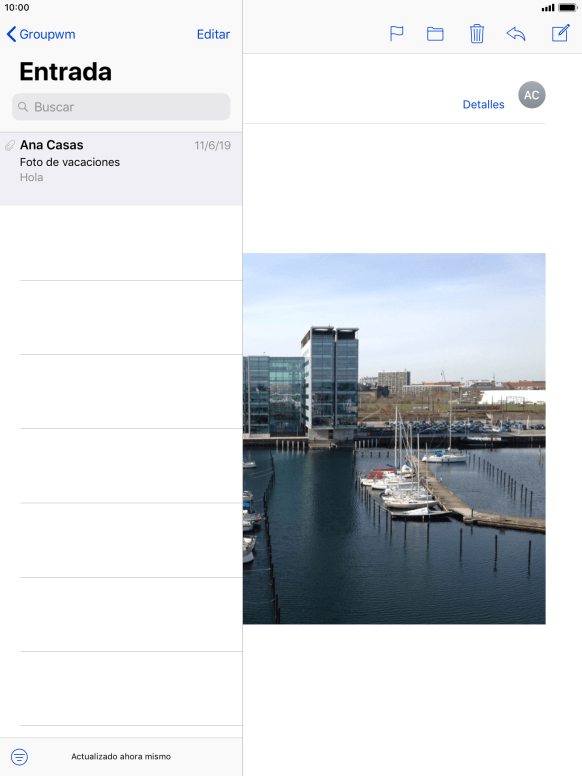Tap the paperclip attachment indicator
Viewport: 582px width, 776px height.
[x=10, y=146]
